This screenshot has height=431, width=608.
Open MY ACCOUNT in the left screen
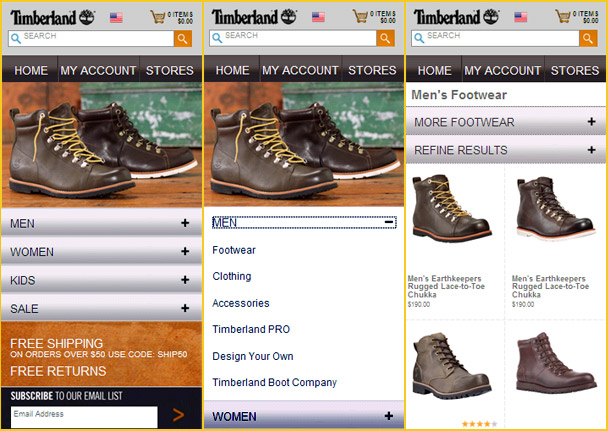[98, 70]
